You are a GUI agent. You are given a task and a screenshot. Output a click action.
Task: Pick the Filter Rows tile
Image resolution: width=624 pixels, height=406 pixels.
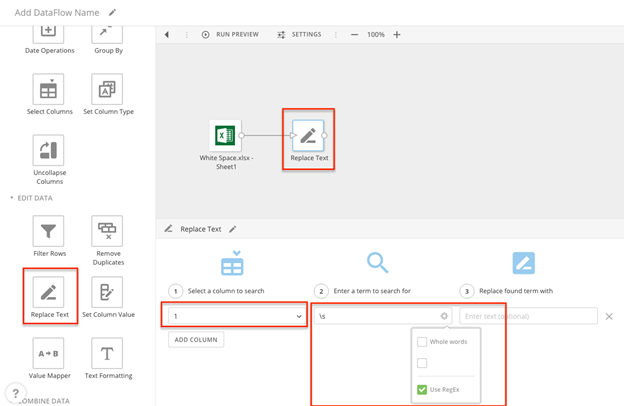(x=49, y=231)
